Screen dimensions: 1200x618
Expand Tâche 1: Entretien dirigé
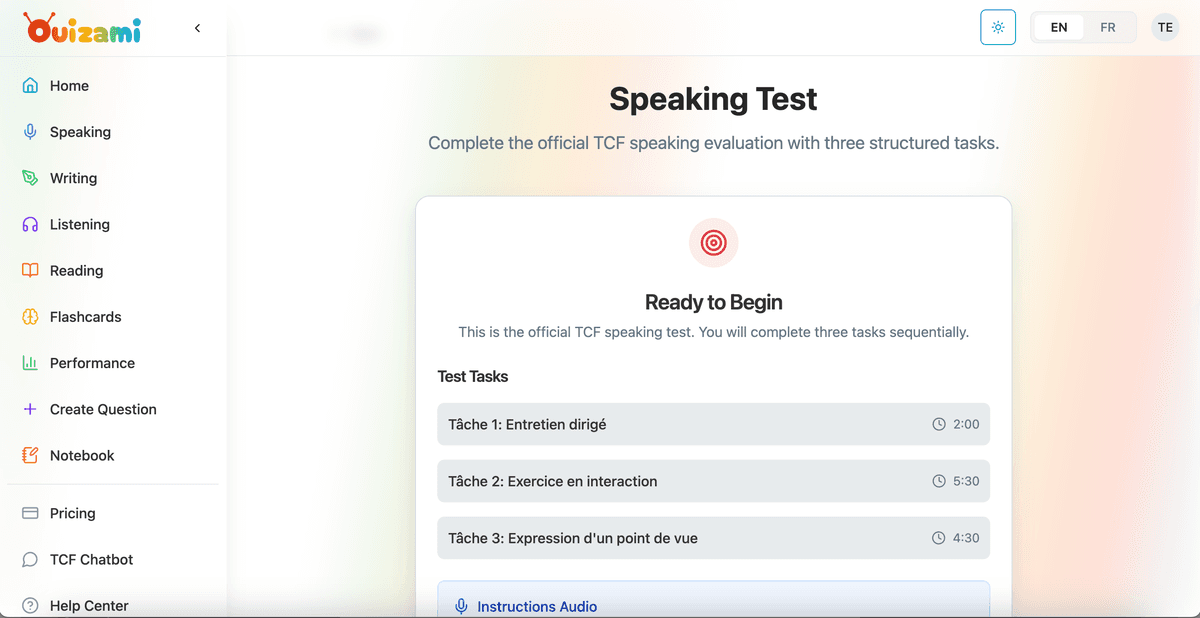713,424
